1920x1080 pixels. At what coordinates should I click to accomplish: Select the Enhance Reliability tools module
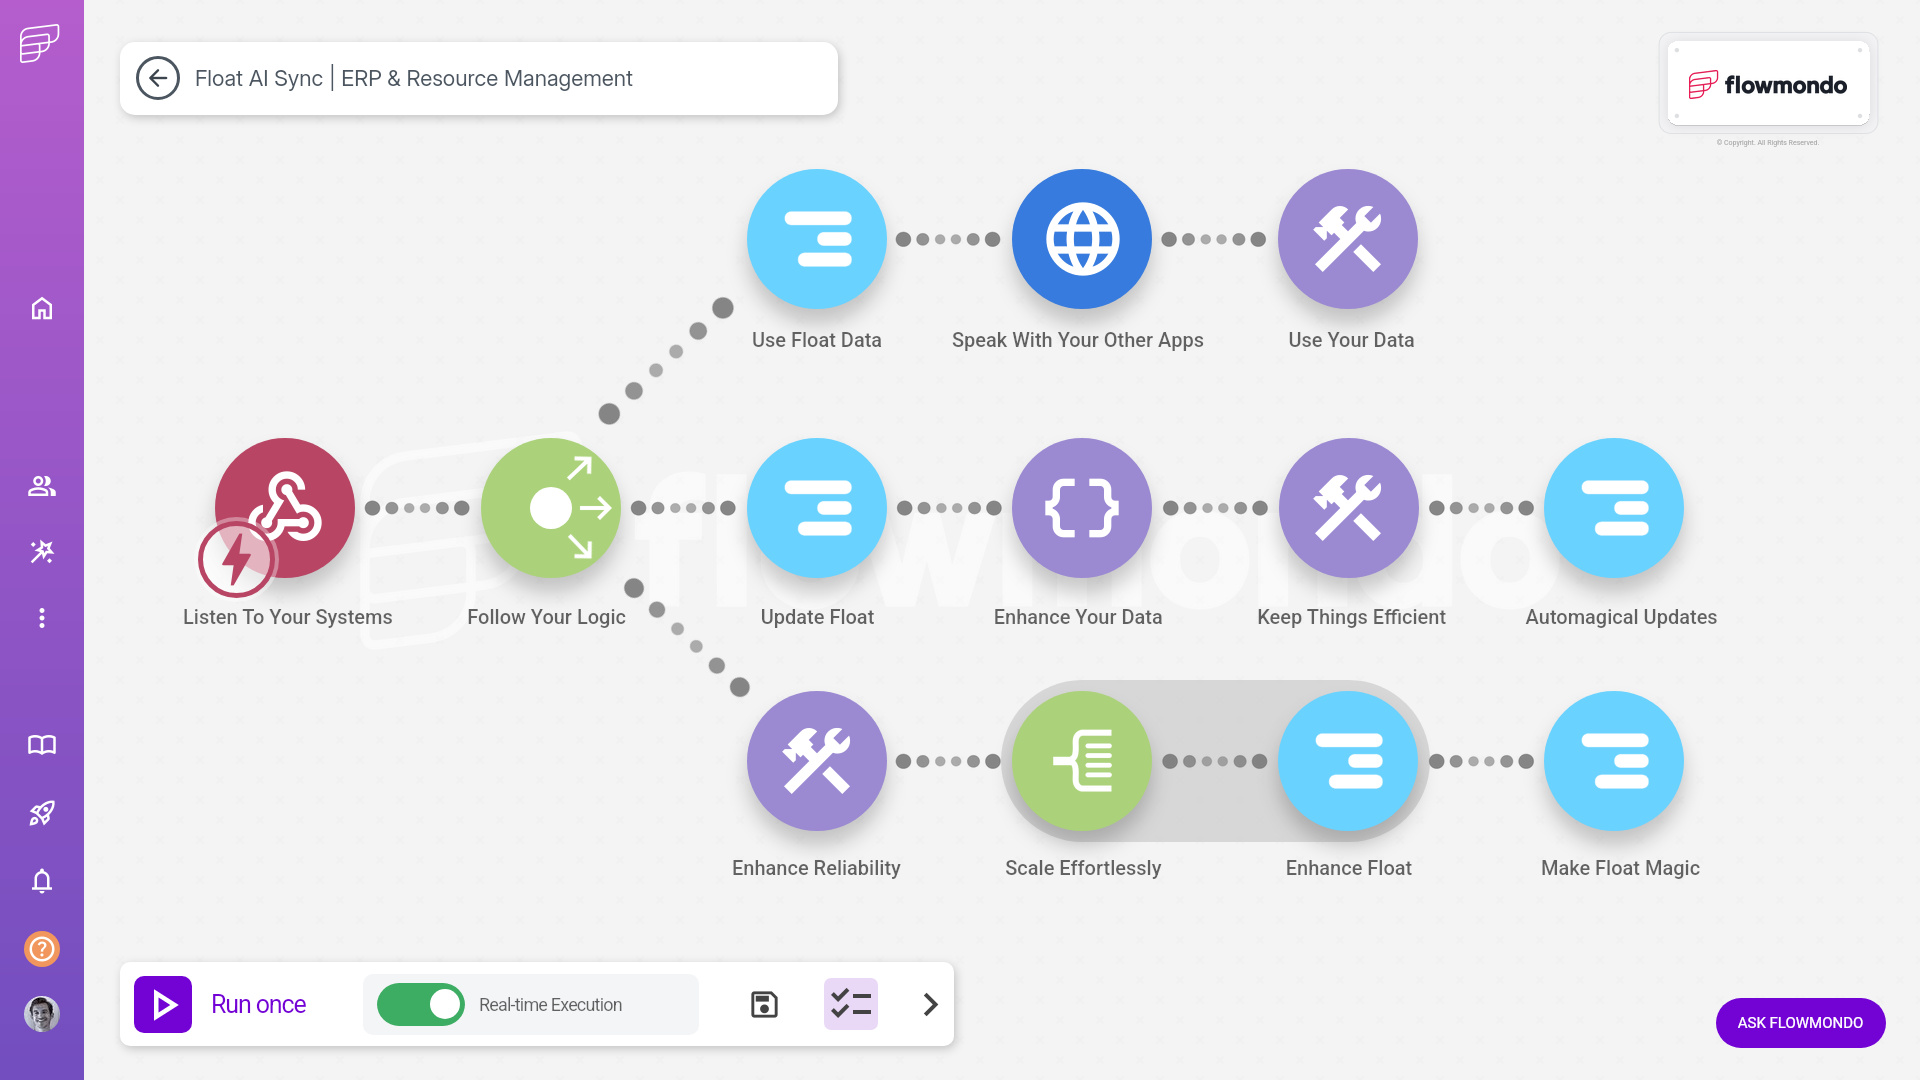tap(817, 761)
